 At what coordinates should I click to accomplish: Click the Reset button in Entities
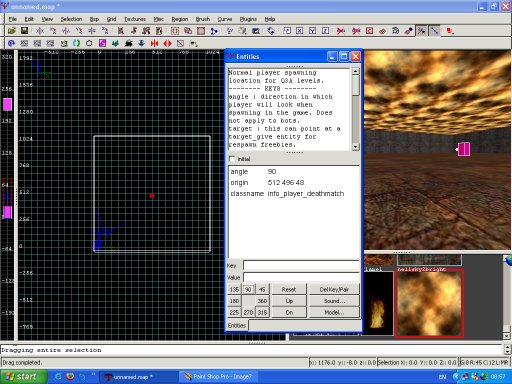[x=289, y=289]
